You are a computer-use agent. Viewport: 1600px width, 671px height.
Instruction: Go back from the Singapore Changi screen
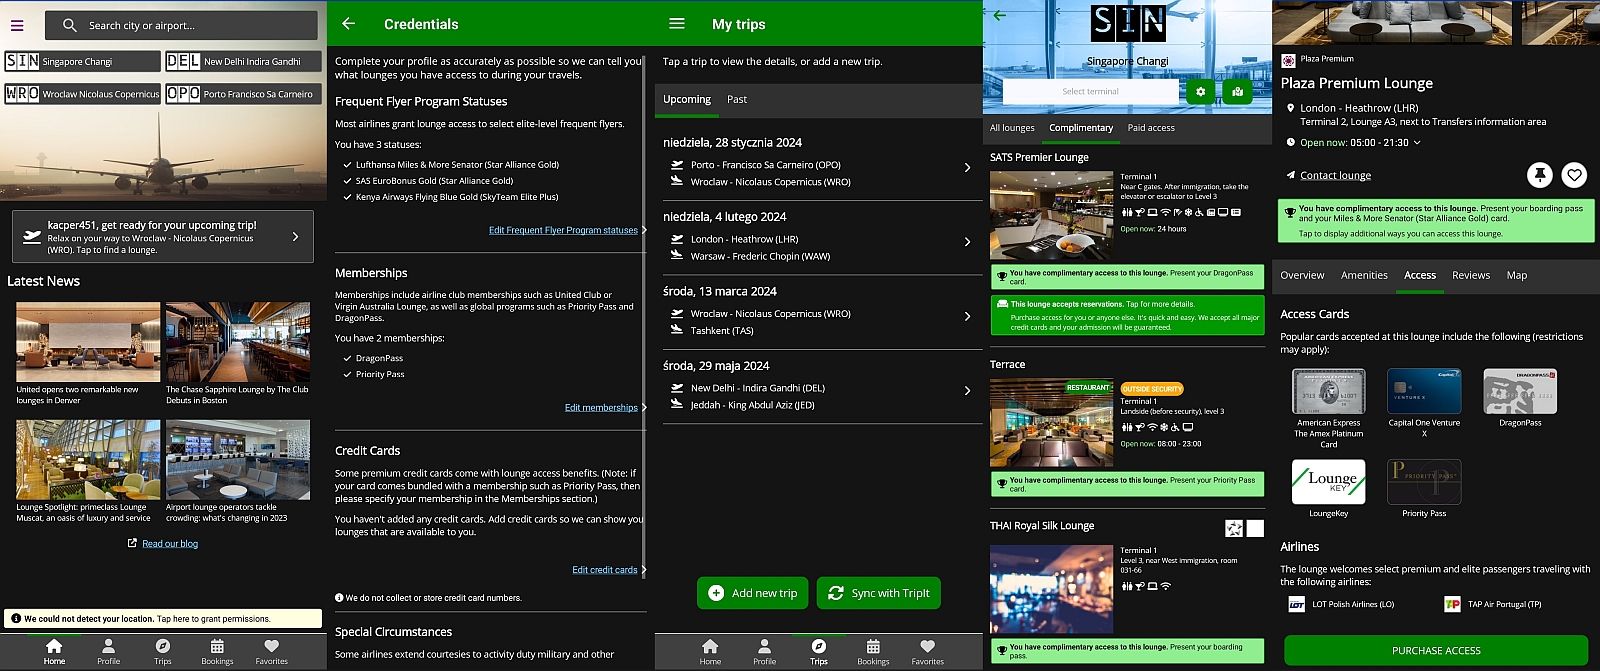999,15
